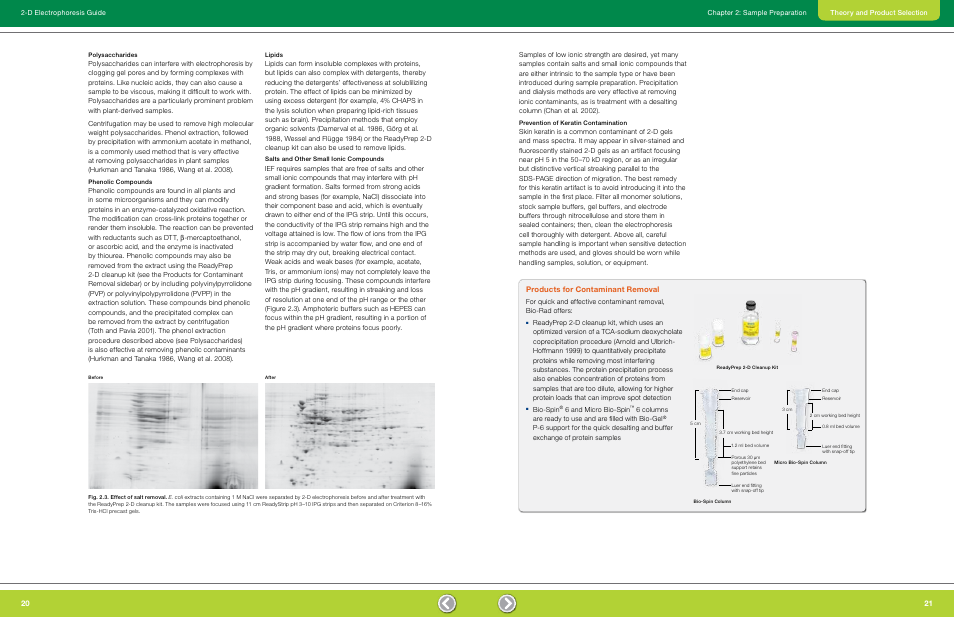Go to the previous page arrow

pos(447,603)
